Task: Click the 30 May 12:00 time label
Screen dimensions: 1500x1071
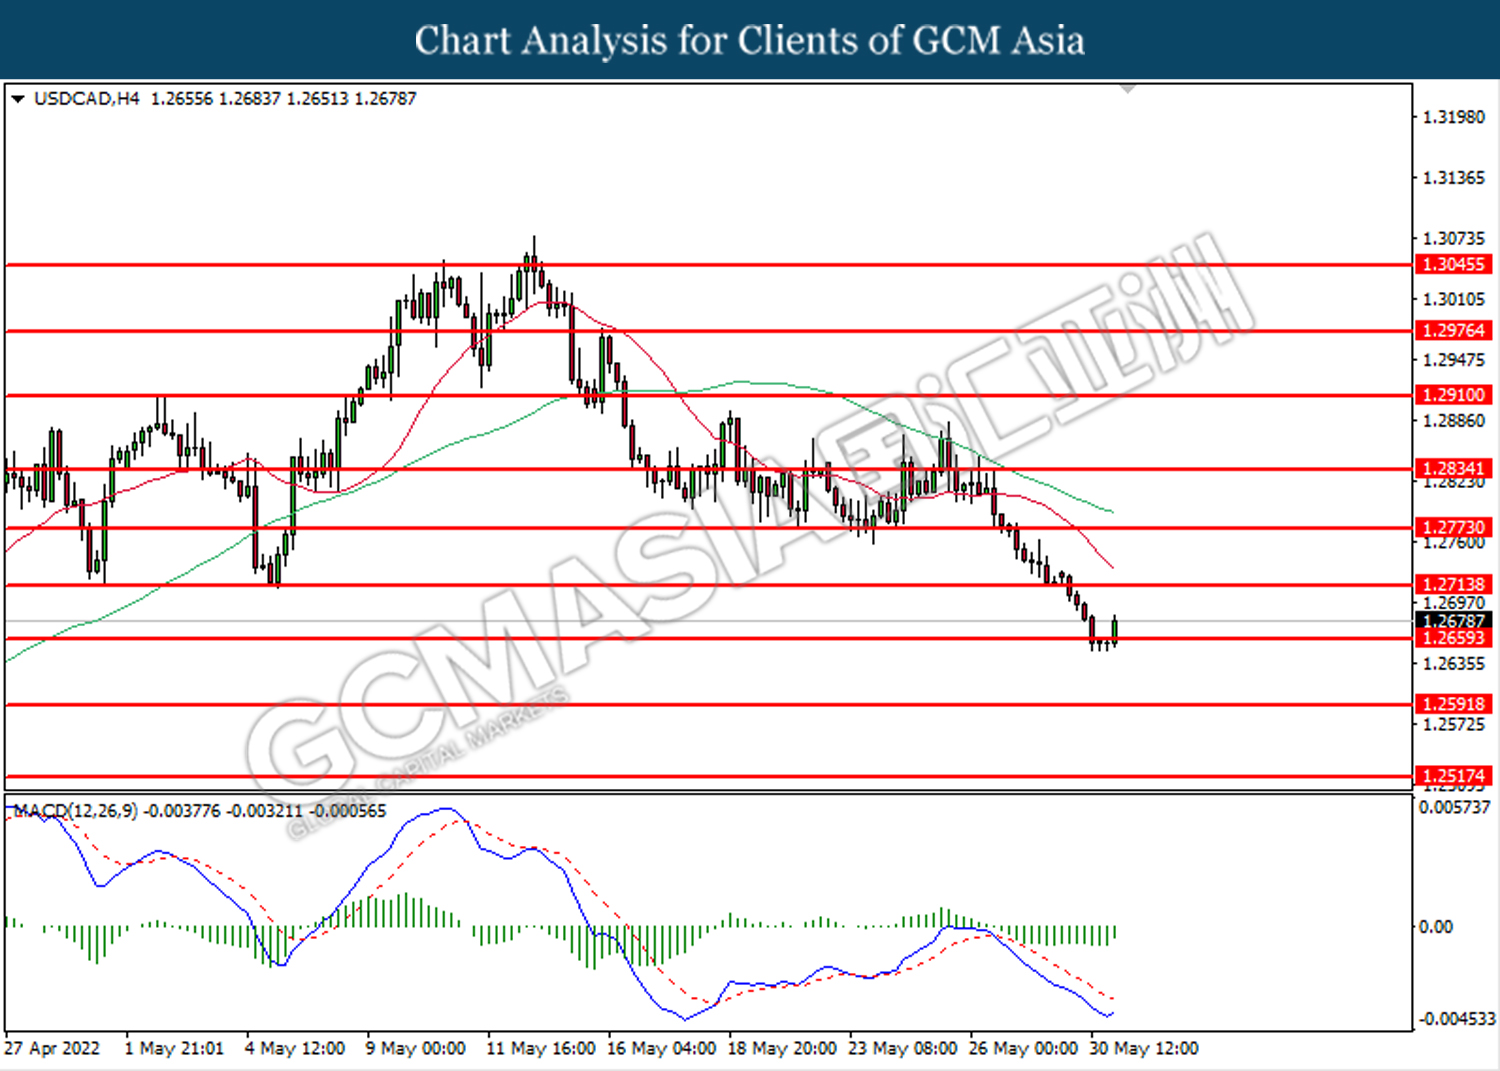Action: (1145, 1048)
